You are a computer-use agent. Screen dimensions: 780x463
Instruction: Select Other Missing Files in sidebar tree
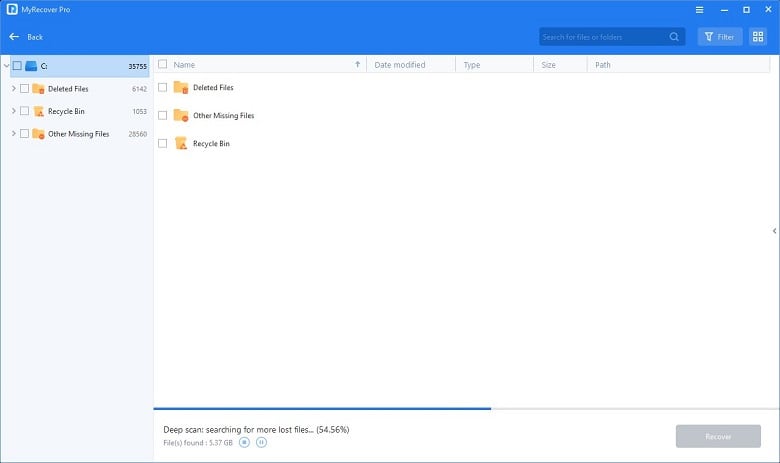tap(80, 134)
